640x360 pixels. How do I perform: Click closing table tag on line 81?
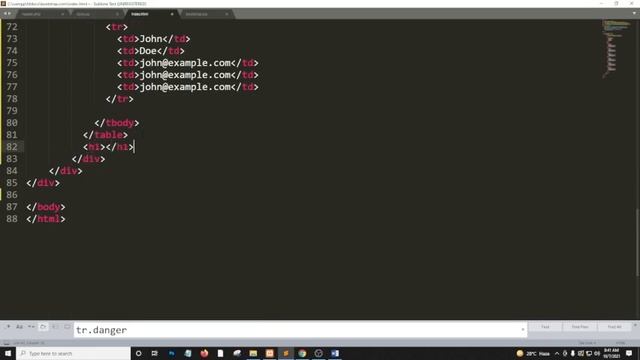click(105, 135)
